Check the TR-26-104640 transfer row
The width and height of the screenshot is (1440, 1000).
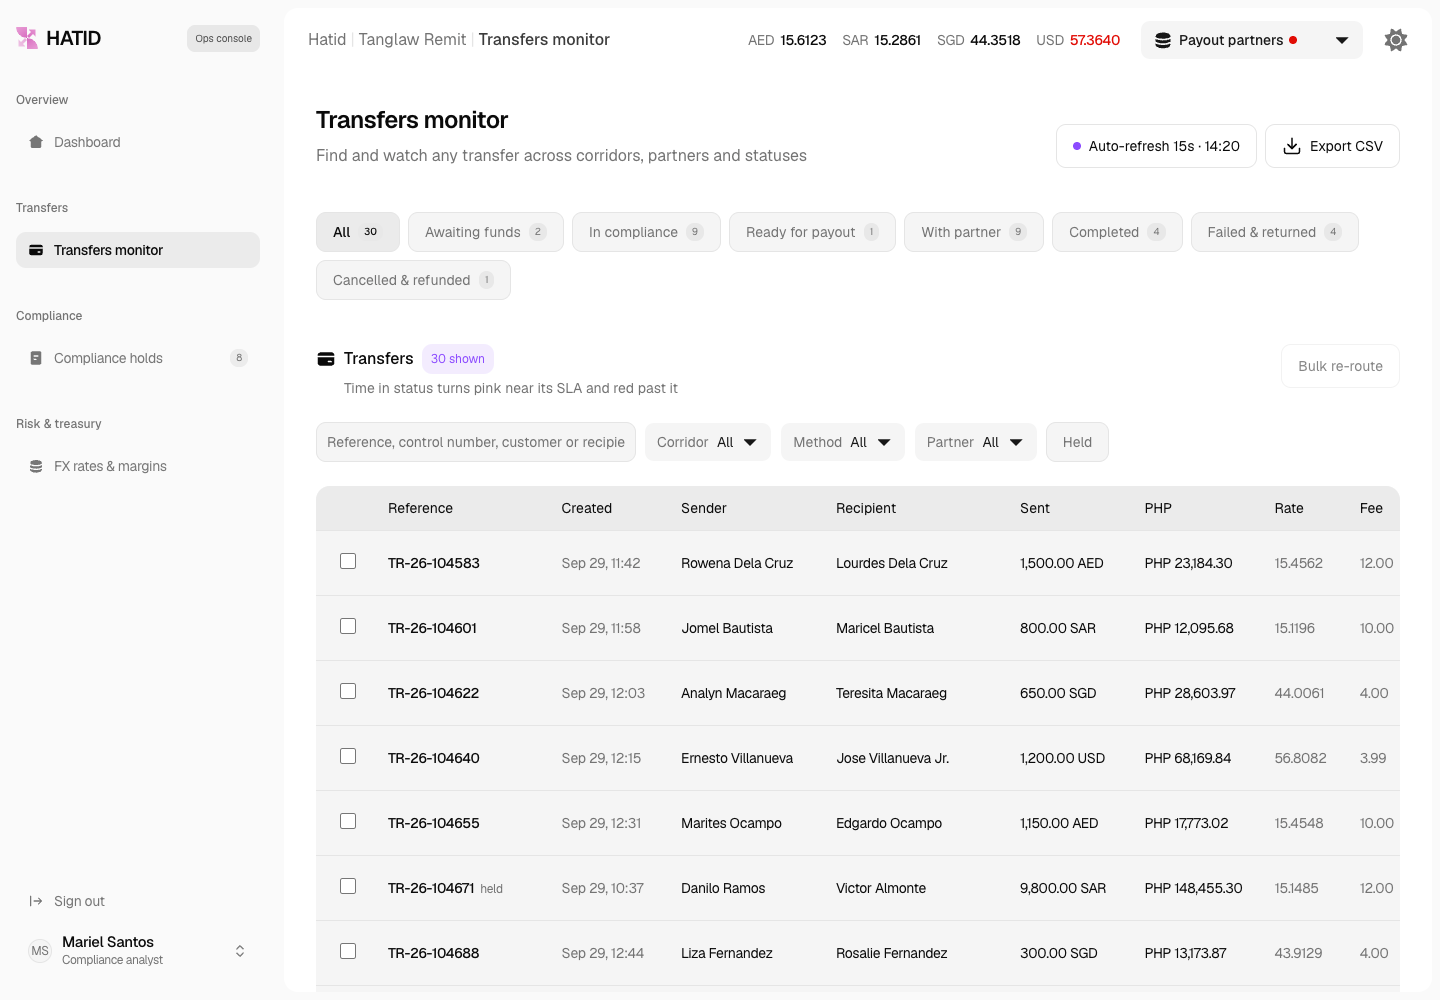(x=348, y=756)
